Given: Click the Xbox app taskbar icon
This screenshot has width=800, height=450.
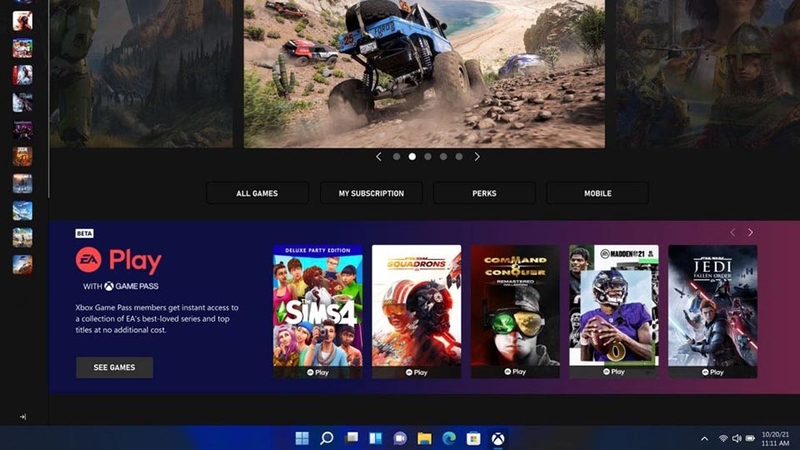Looking at the screenshot, I should point(498,438).
